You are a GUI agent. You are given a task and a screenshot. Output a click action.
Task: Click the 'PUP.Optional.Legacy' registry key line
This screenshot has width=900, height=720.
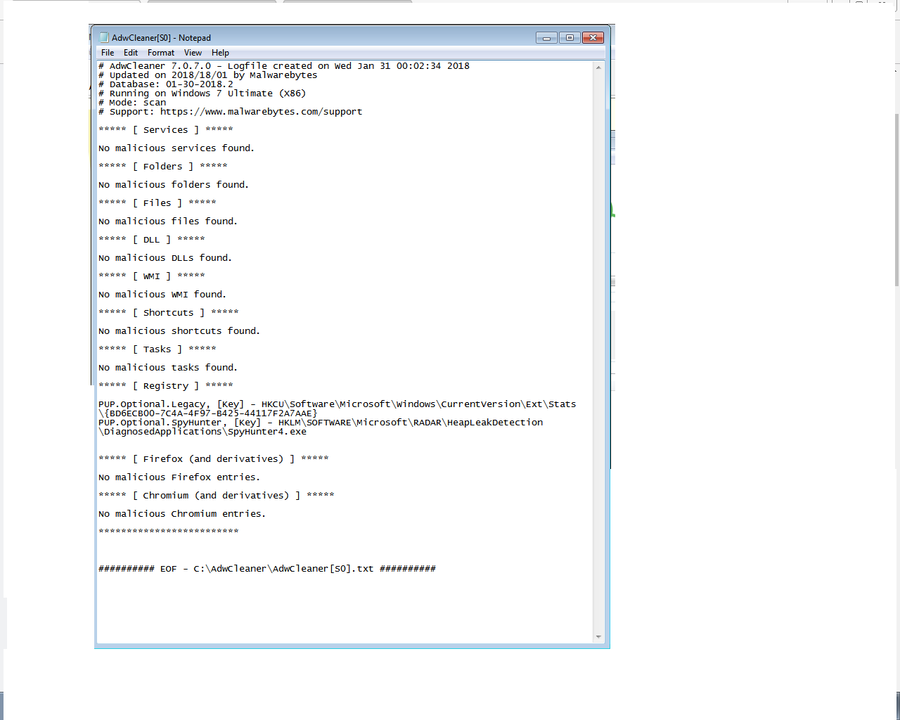[337, 404]
